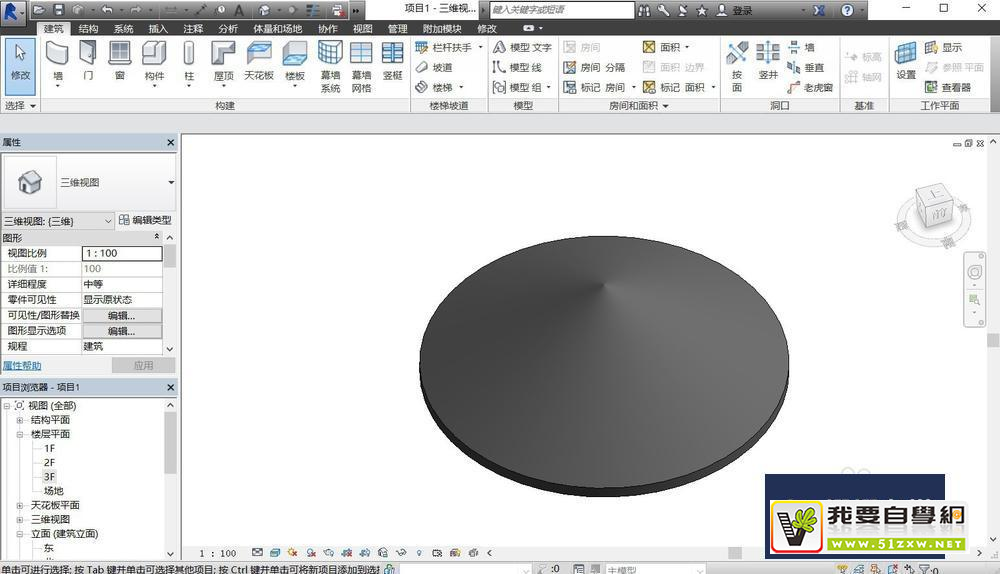Toggle Show work plane (显示)

tap(943, 47)
